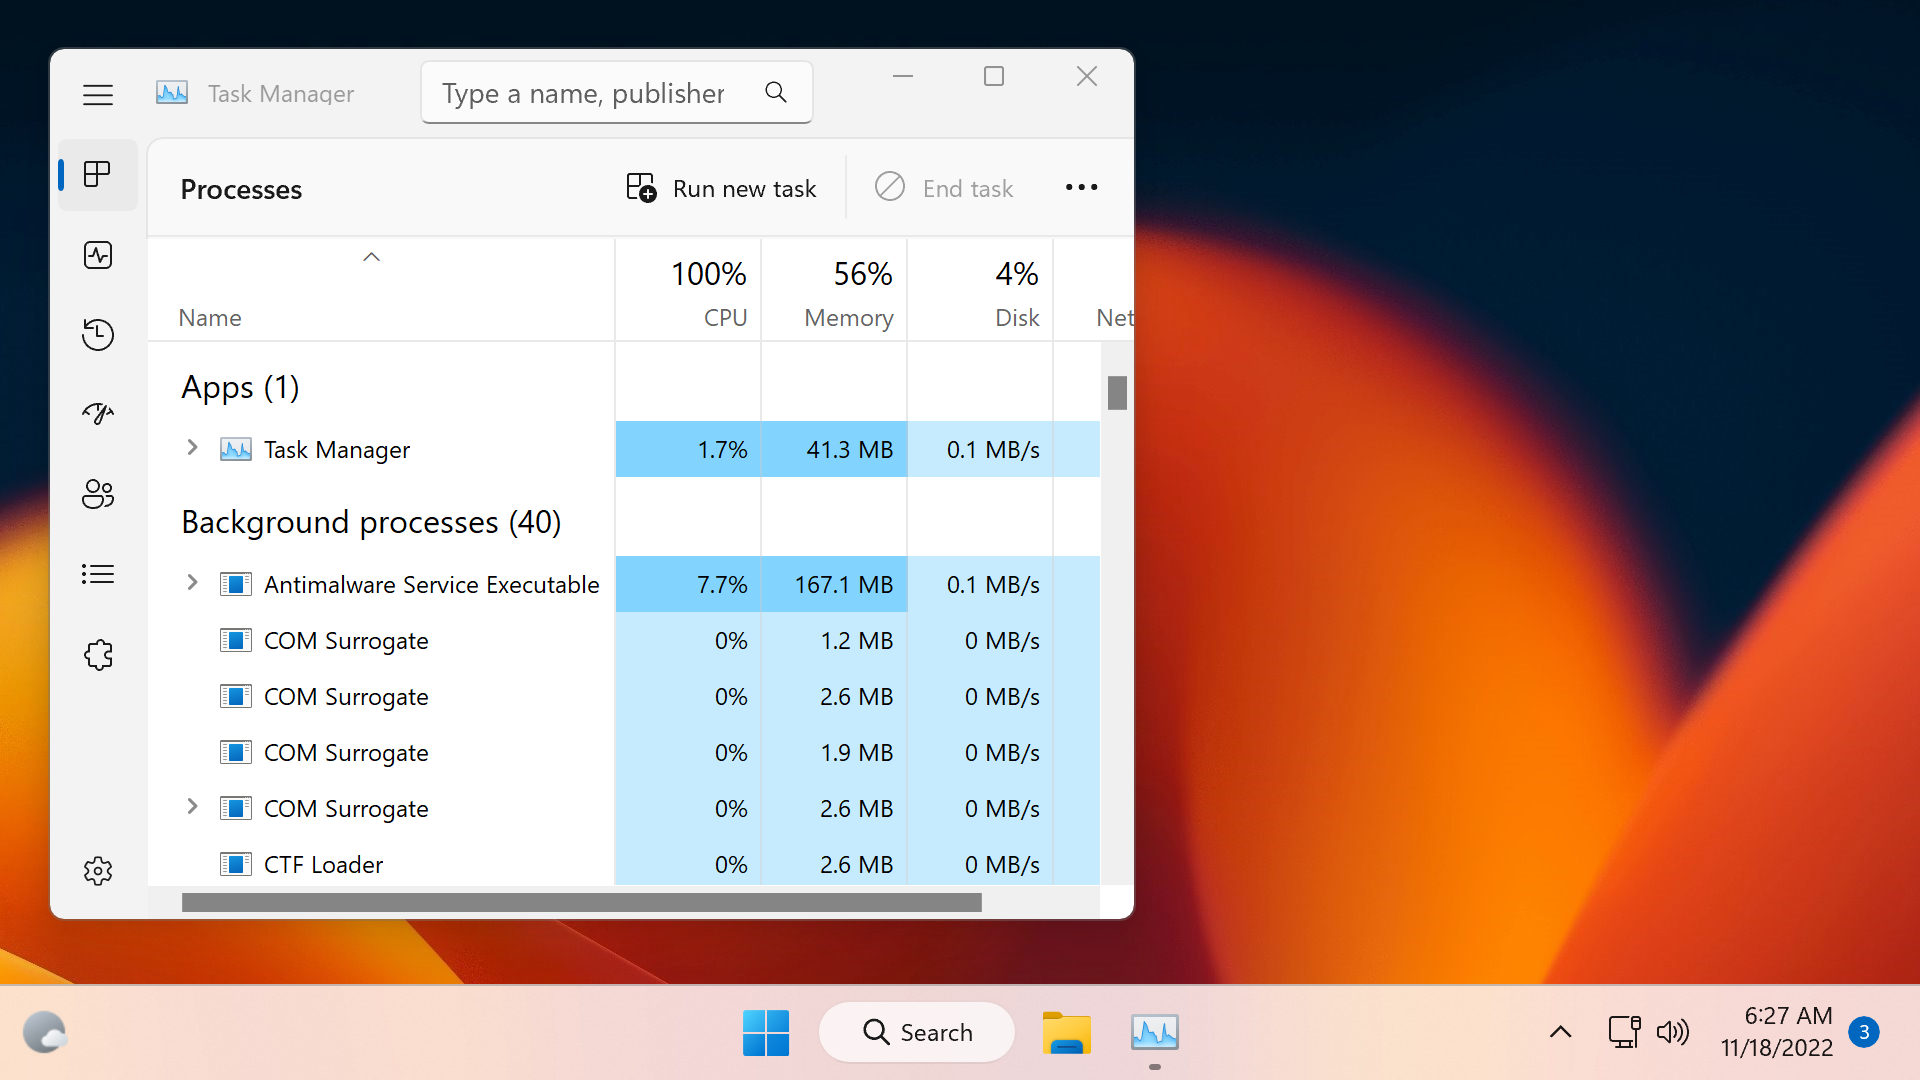
Task: Show hidden system tray icons
Action: click(1560, 1032)
